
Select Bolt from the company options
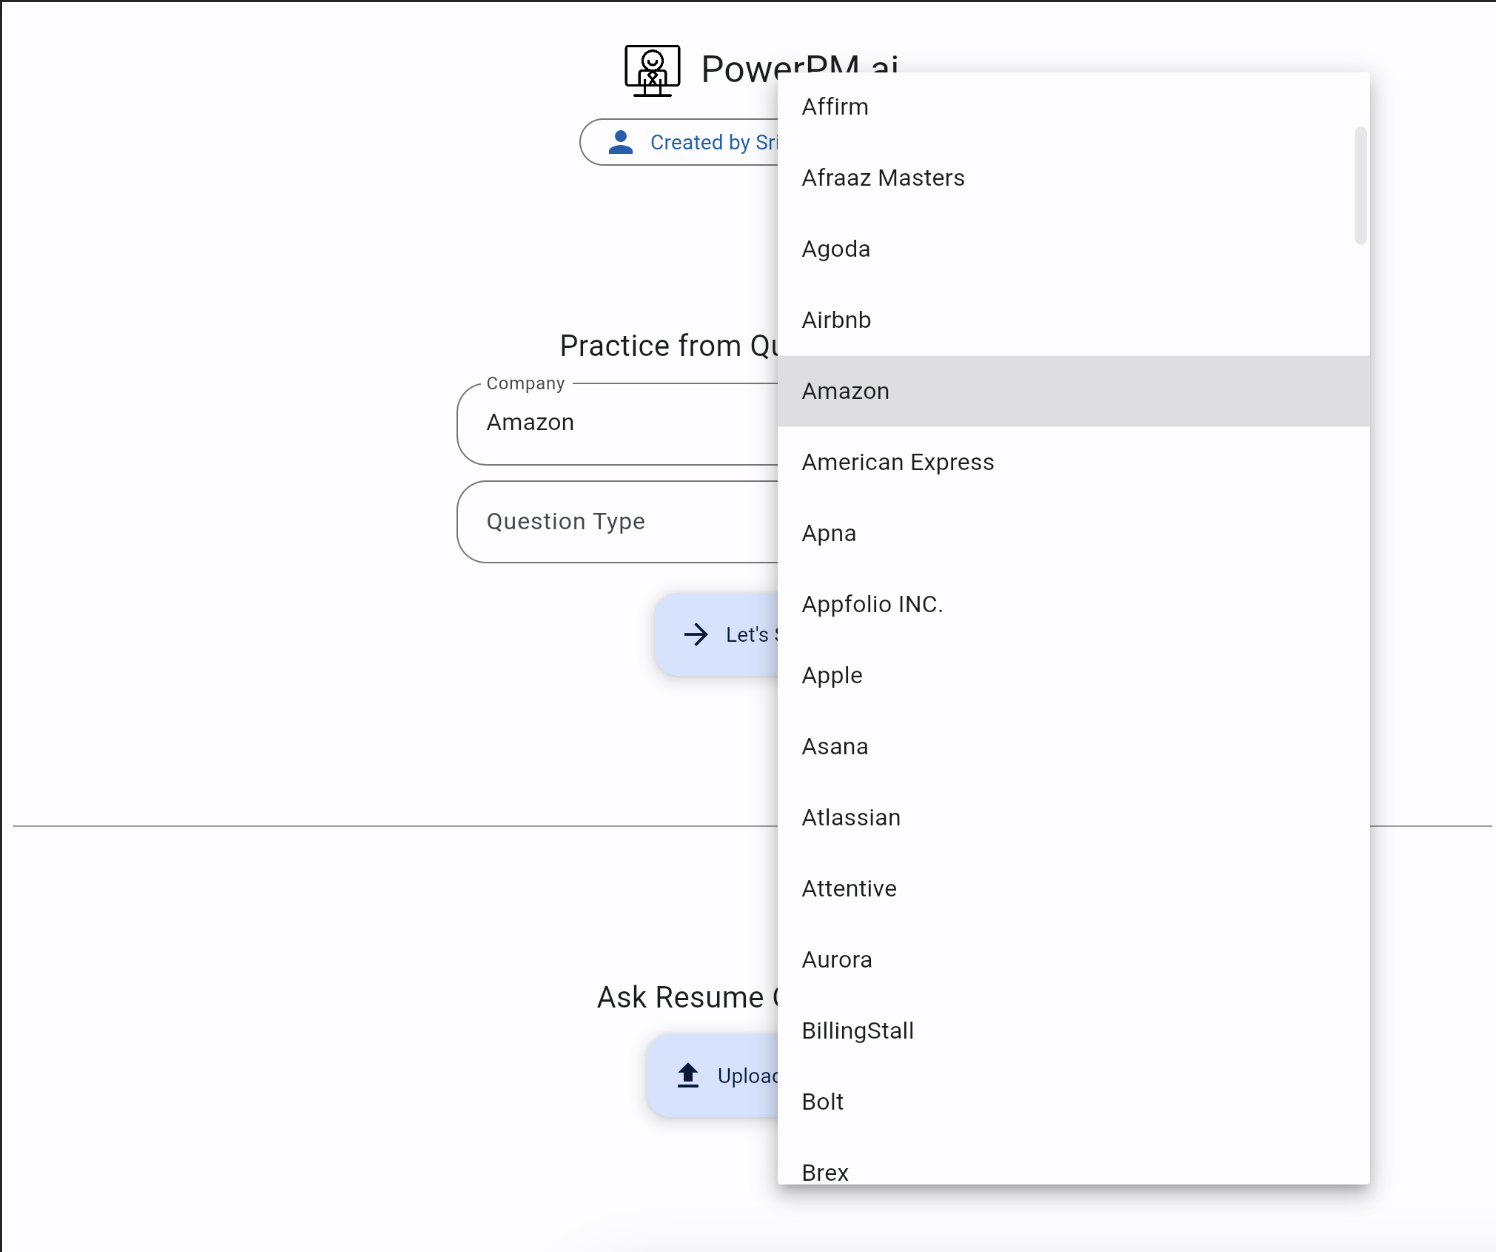pyautogui.click(x=1074, y=1101)
